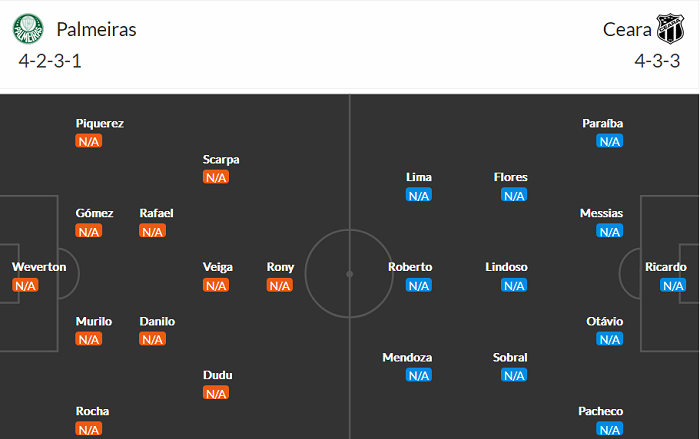This screenshot has height=439, width=700.
Task: Open the Palmeiras team name link
Action: (97, 29)
